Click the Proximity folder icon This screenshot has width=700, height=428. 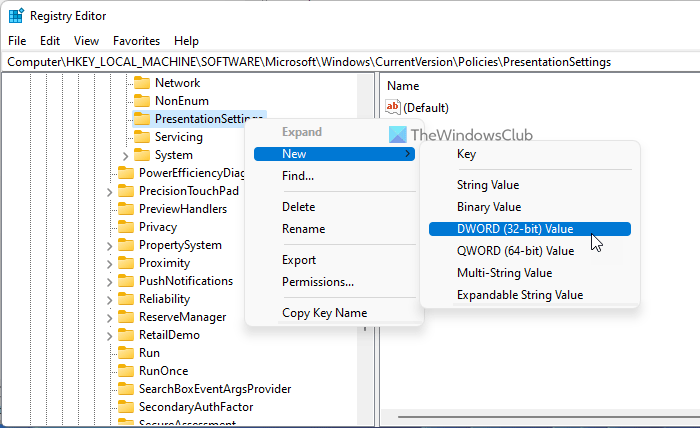(x=126, y=262)
